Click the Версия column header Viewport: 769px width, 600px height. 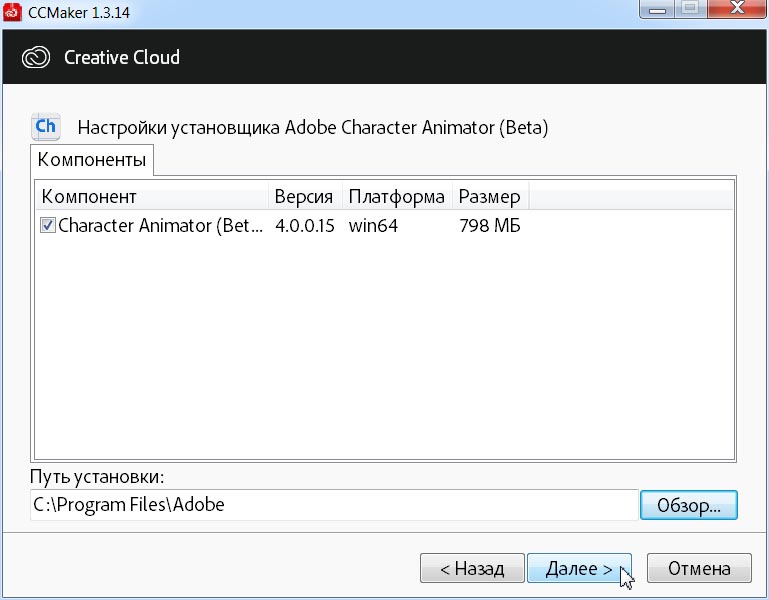(x=304, y=196)
